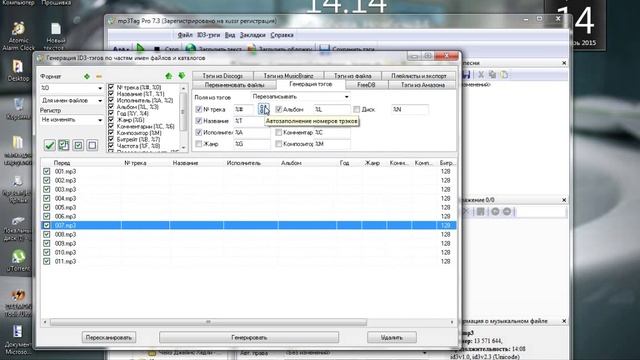Click the single checked-box icon
This screenshot has width=640, height=360.
(78, 145)
